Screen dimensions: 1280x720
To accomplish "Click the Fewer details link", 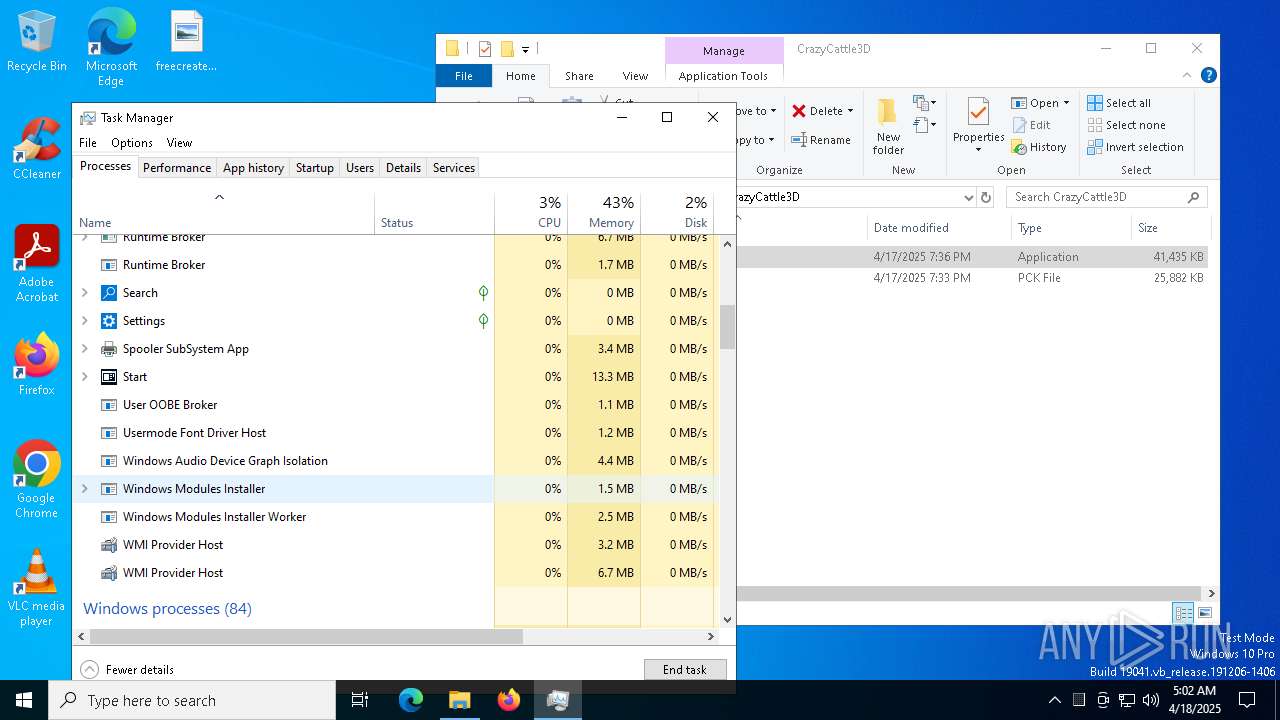I will point(140,670).
